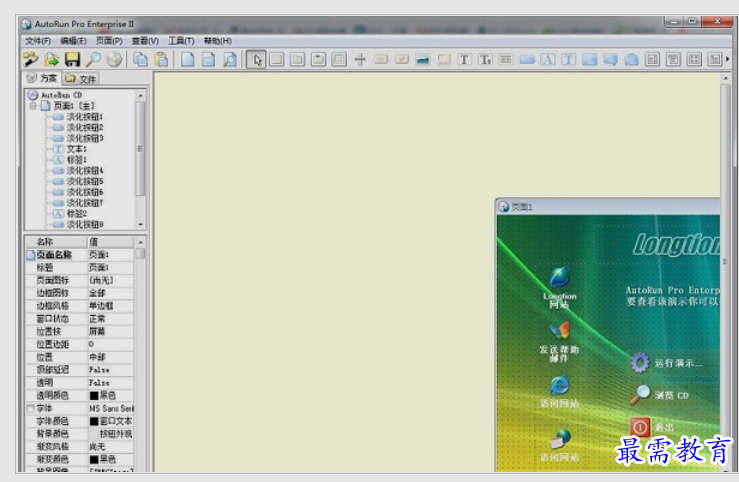Screen dimensions: 739x482
Task: Collapse the 页面1 [主] tree node
Action: pos(33,106)
